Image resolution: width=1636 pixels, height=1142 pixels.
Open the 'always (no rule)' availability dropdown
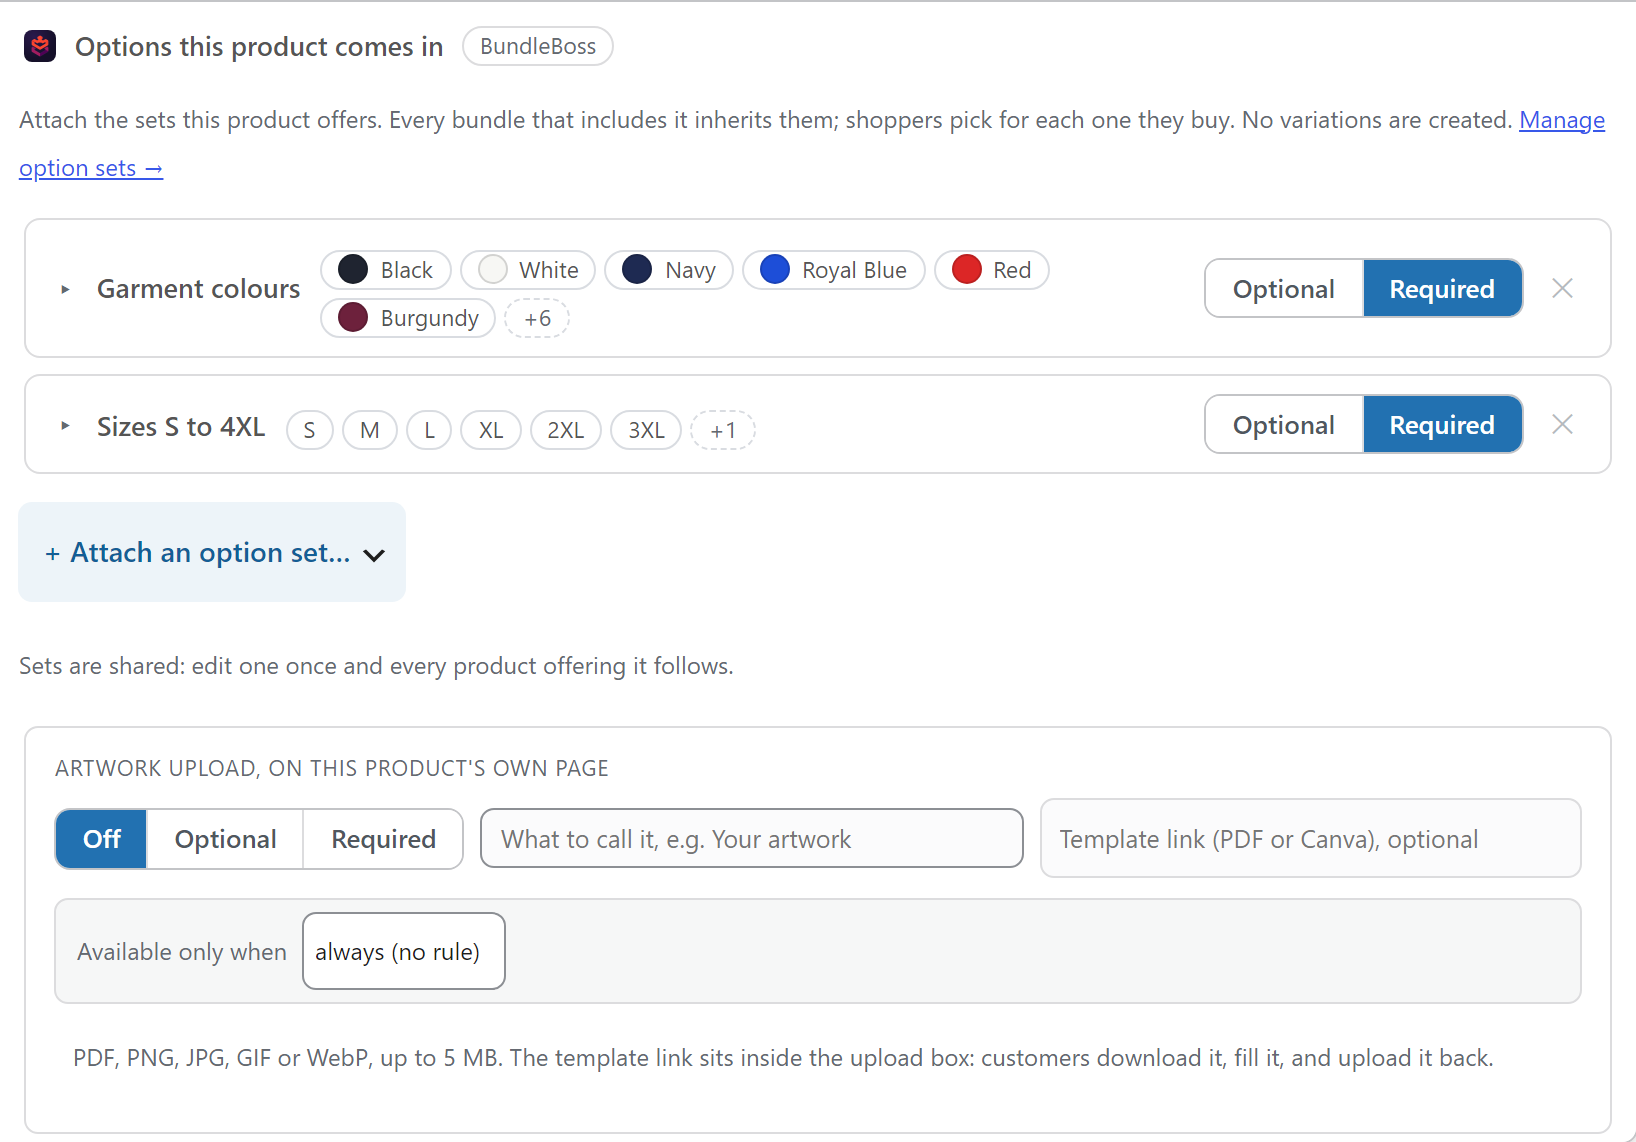click(404, 951)
